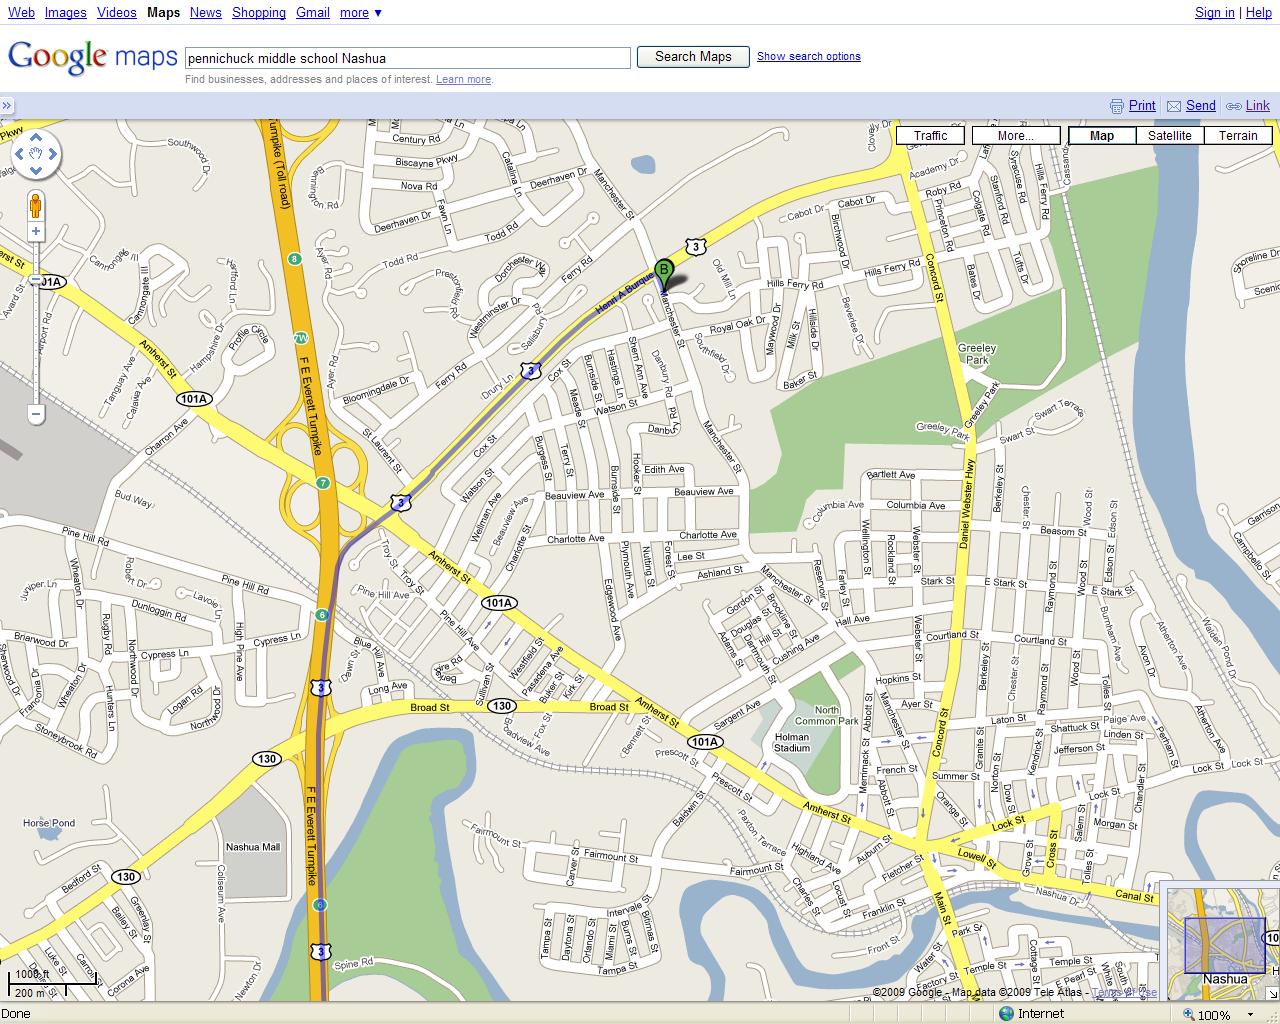Click the 130 shield on Broad St
The height and width of the screenshot is (1024, 1280).
(502, 706)
